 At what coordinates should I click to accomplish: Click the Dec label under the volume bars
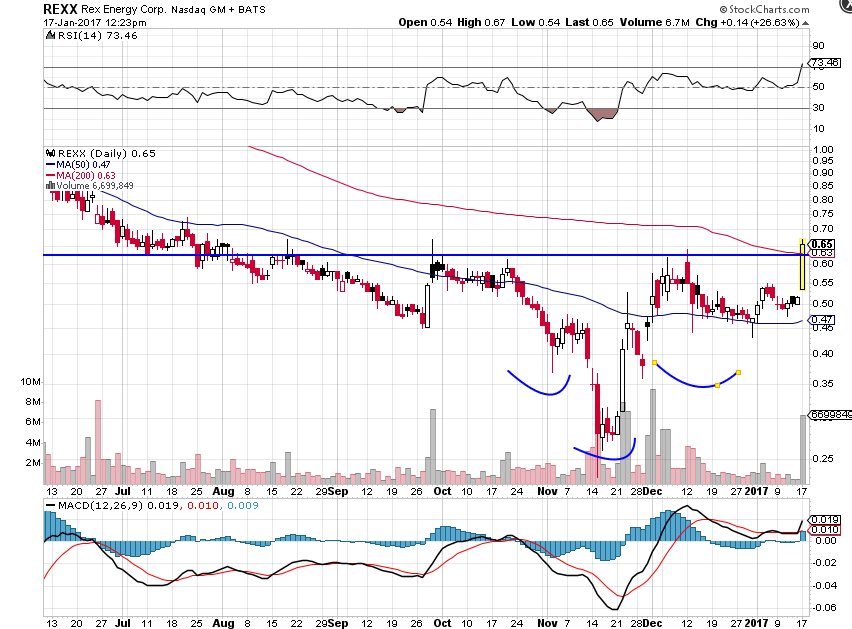point(652,491)
